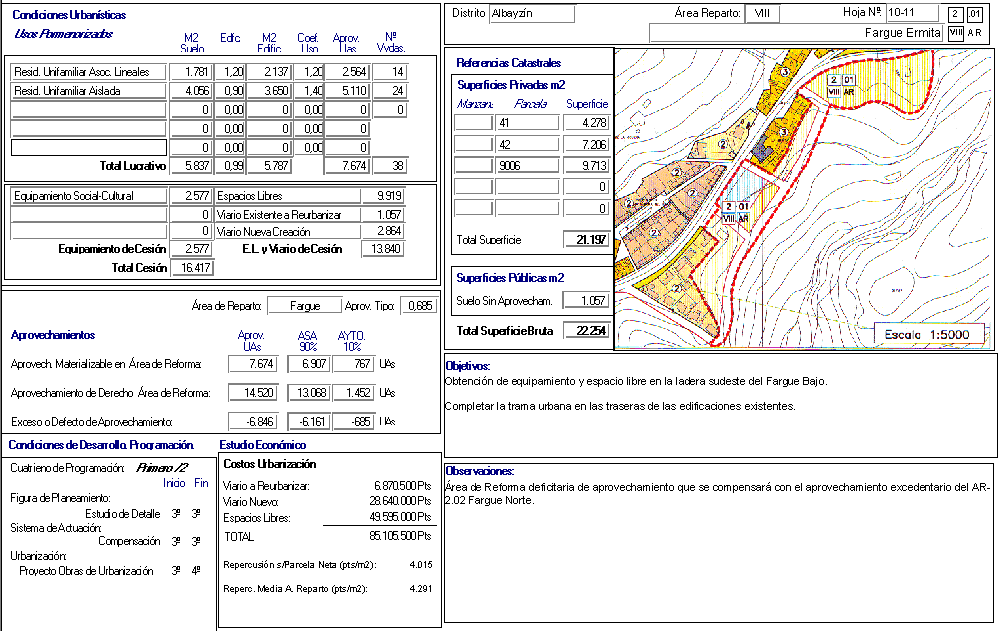Click ASA 90% value 6.907

click(x=308, y=364)
